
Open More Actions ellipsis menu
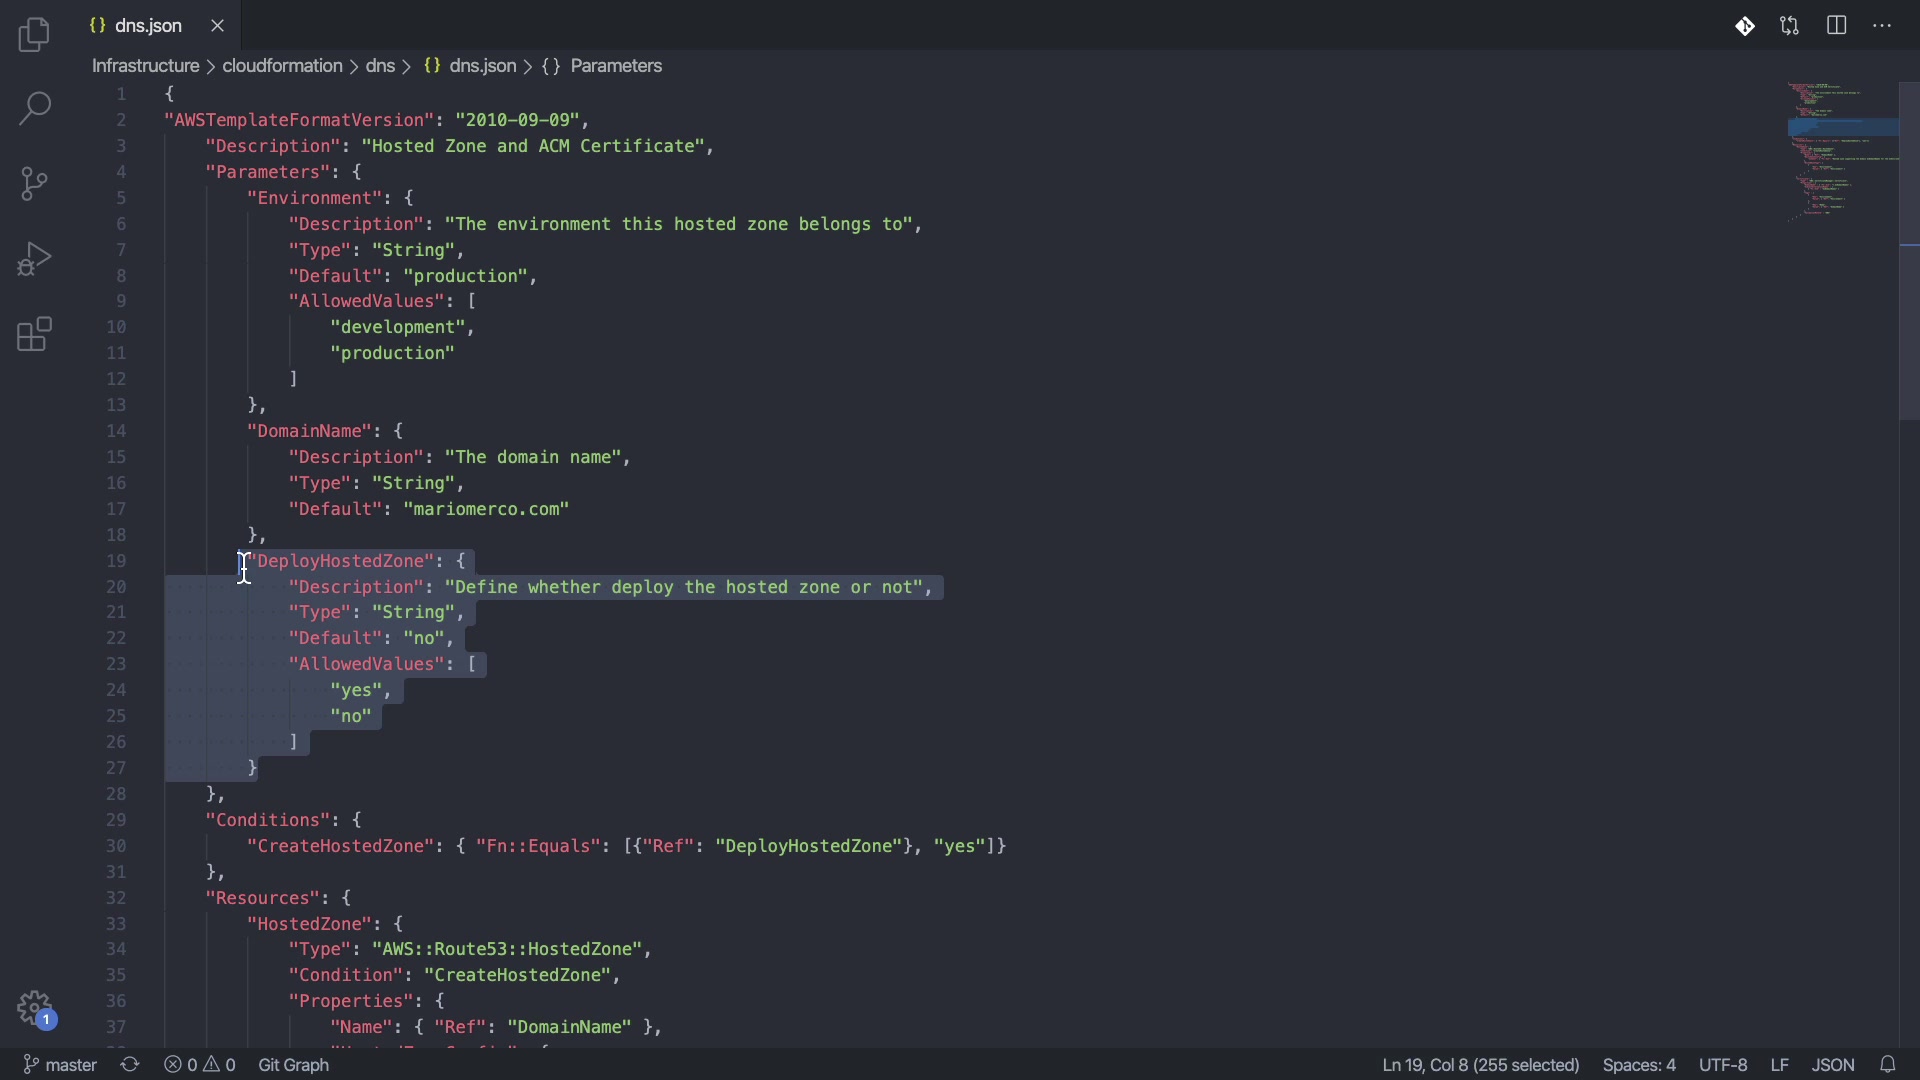pos(1882,26)
